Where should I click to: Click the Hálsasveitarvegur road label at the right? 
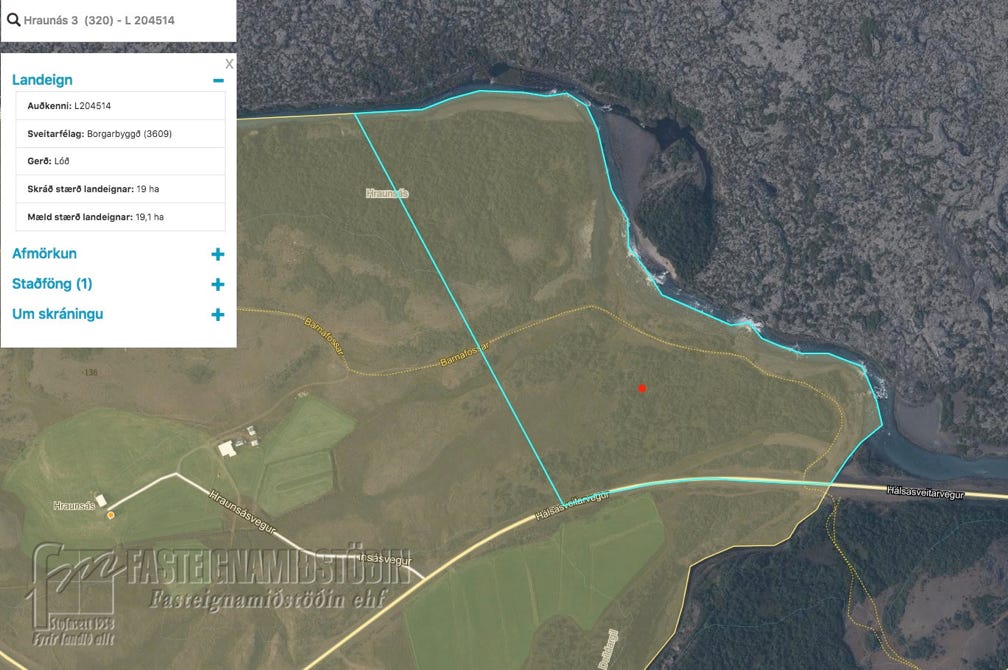click(925, 493)
